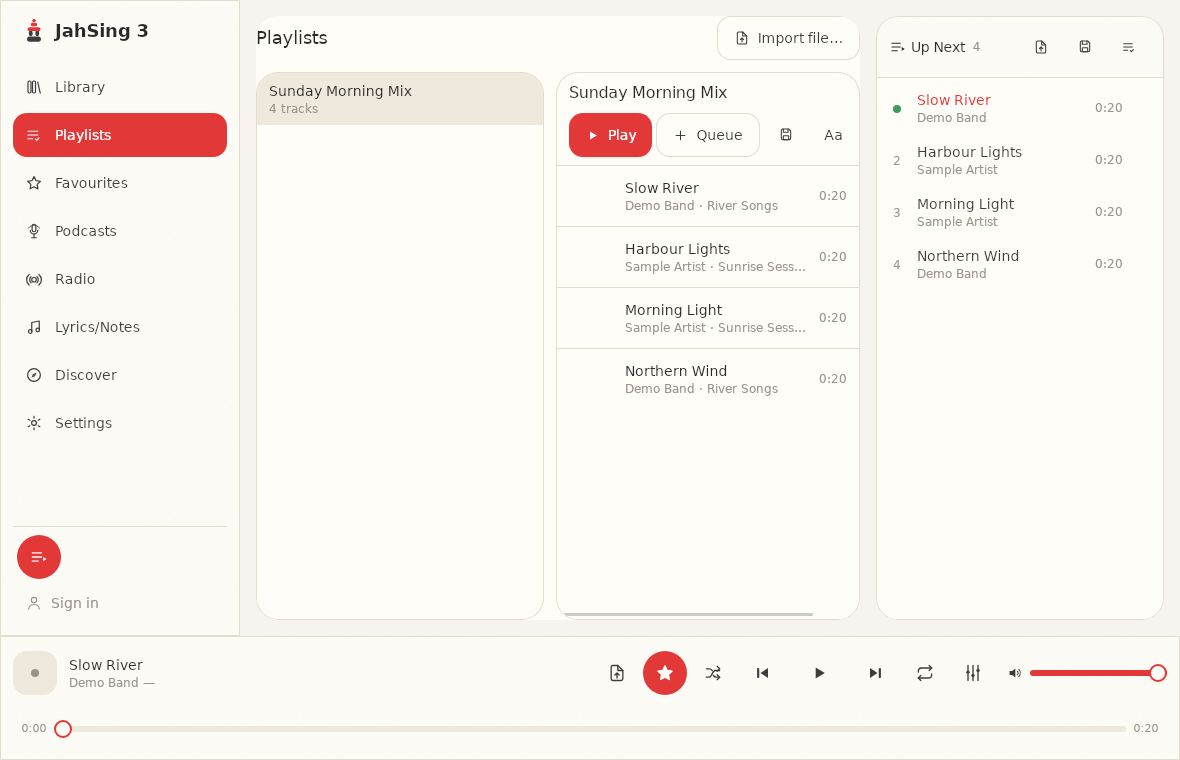
Task: Select Northern Wind track in playlist
Action: pos(707,379)
